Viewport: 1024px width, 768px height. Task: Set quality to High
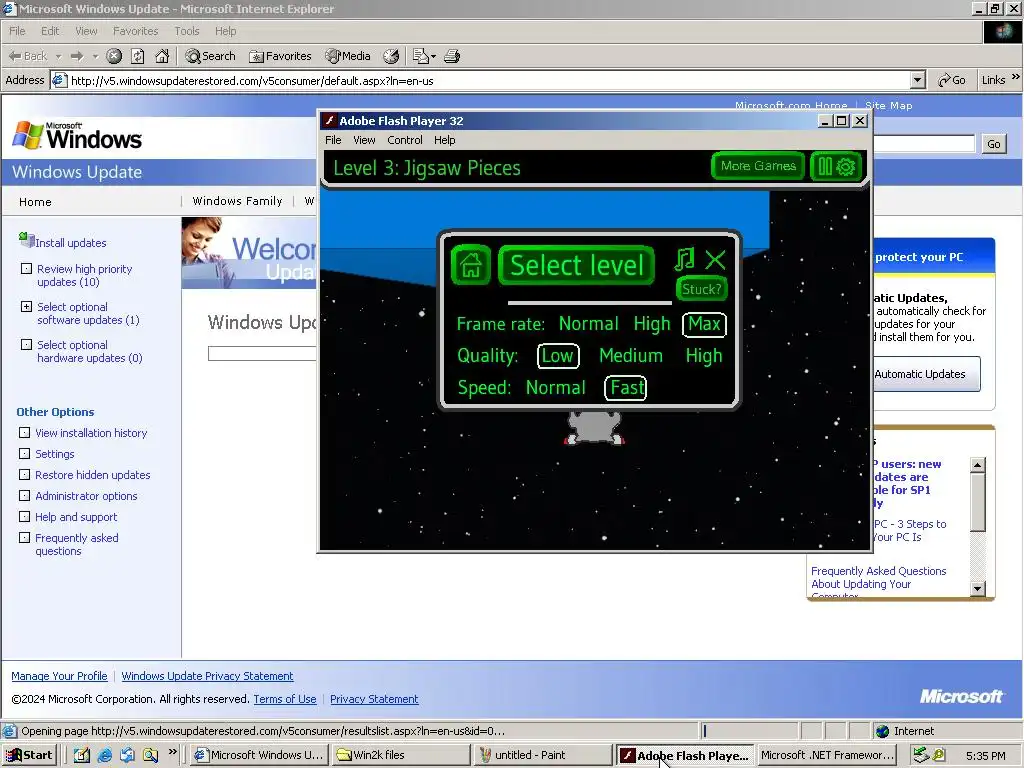click(704, 356)
